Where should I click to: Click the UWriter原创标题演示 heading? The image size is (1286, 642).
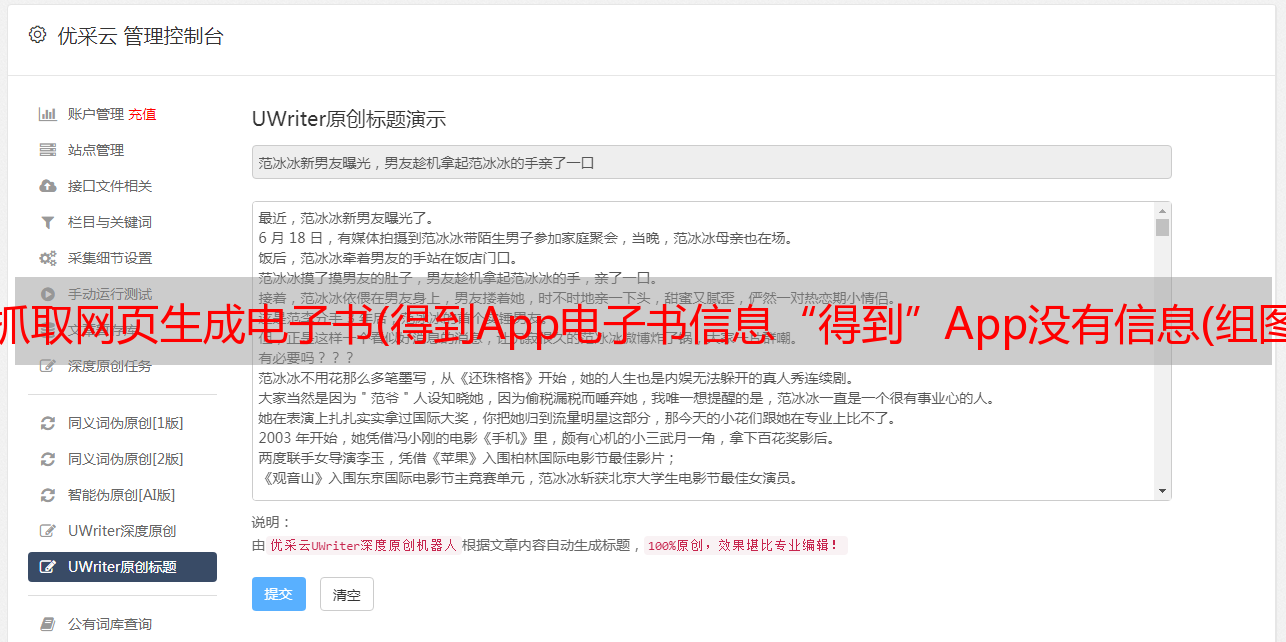click(x=349, y=119)
